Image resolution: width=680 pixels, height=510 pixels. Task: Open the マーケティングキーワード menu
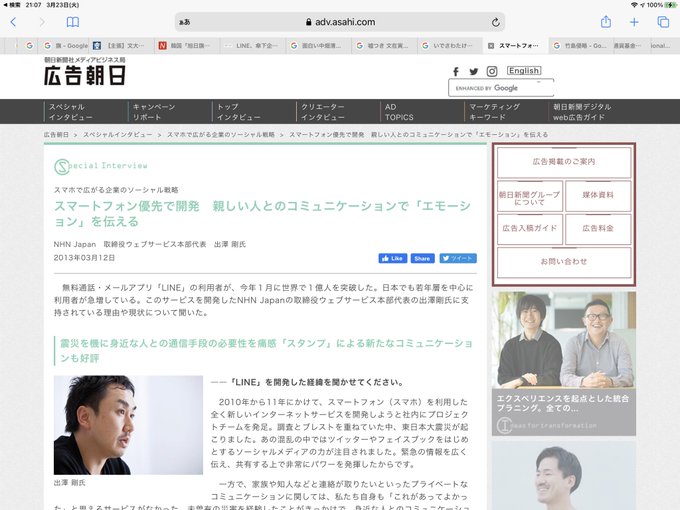(x=494, y=112)
